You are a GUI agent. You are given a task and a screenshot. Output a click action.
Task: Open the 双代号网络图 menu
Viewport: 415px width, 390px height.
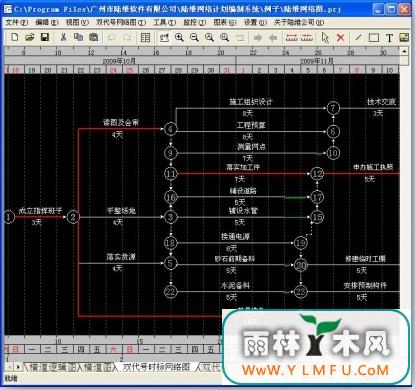[121, 22]
